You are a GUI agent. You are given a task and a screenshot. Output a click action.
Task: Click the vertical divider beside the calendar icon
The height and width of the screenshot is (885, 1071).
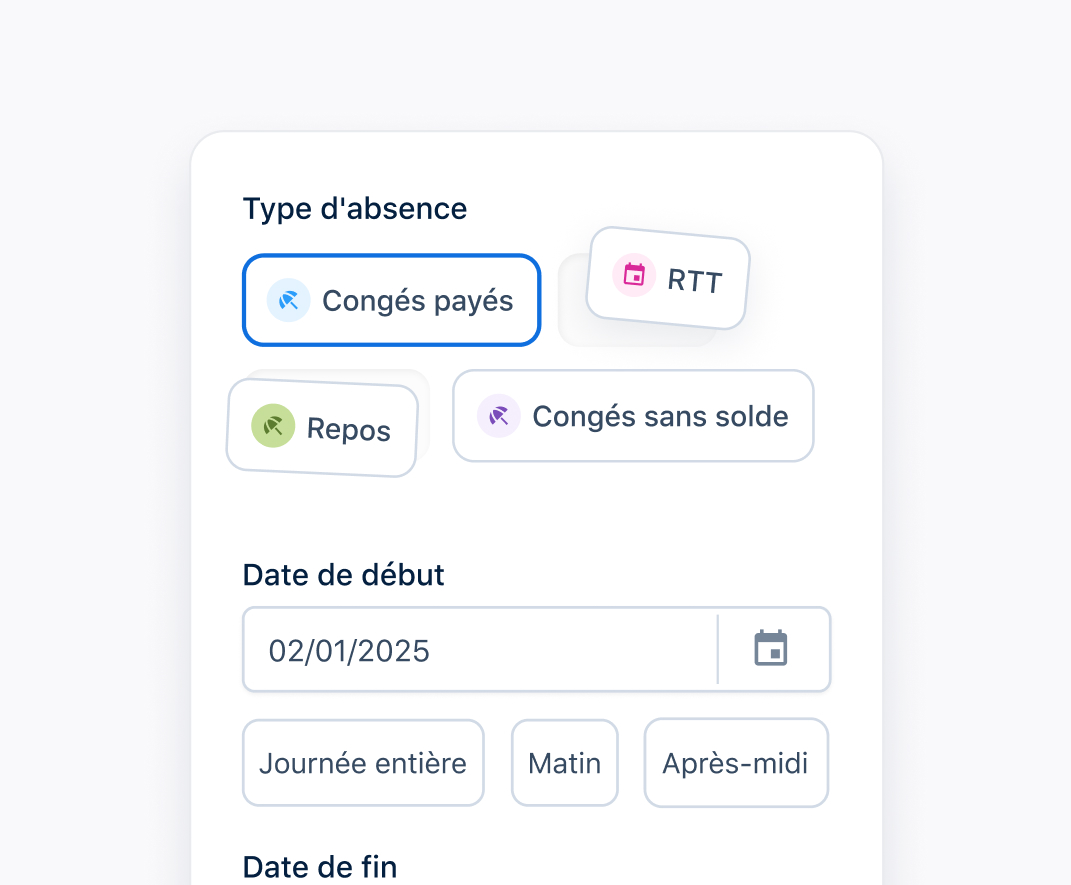tap(718, 649)
